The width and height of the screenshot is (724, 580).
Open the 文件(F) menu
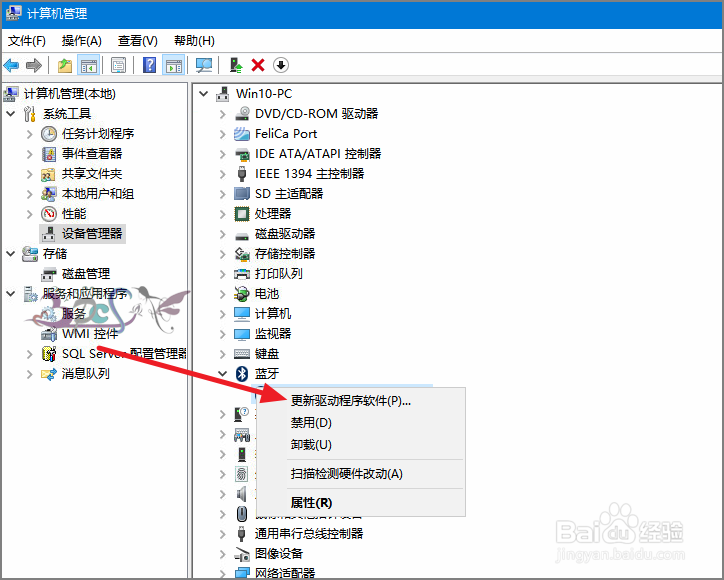27,41
